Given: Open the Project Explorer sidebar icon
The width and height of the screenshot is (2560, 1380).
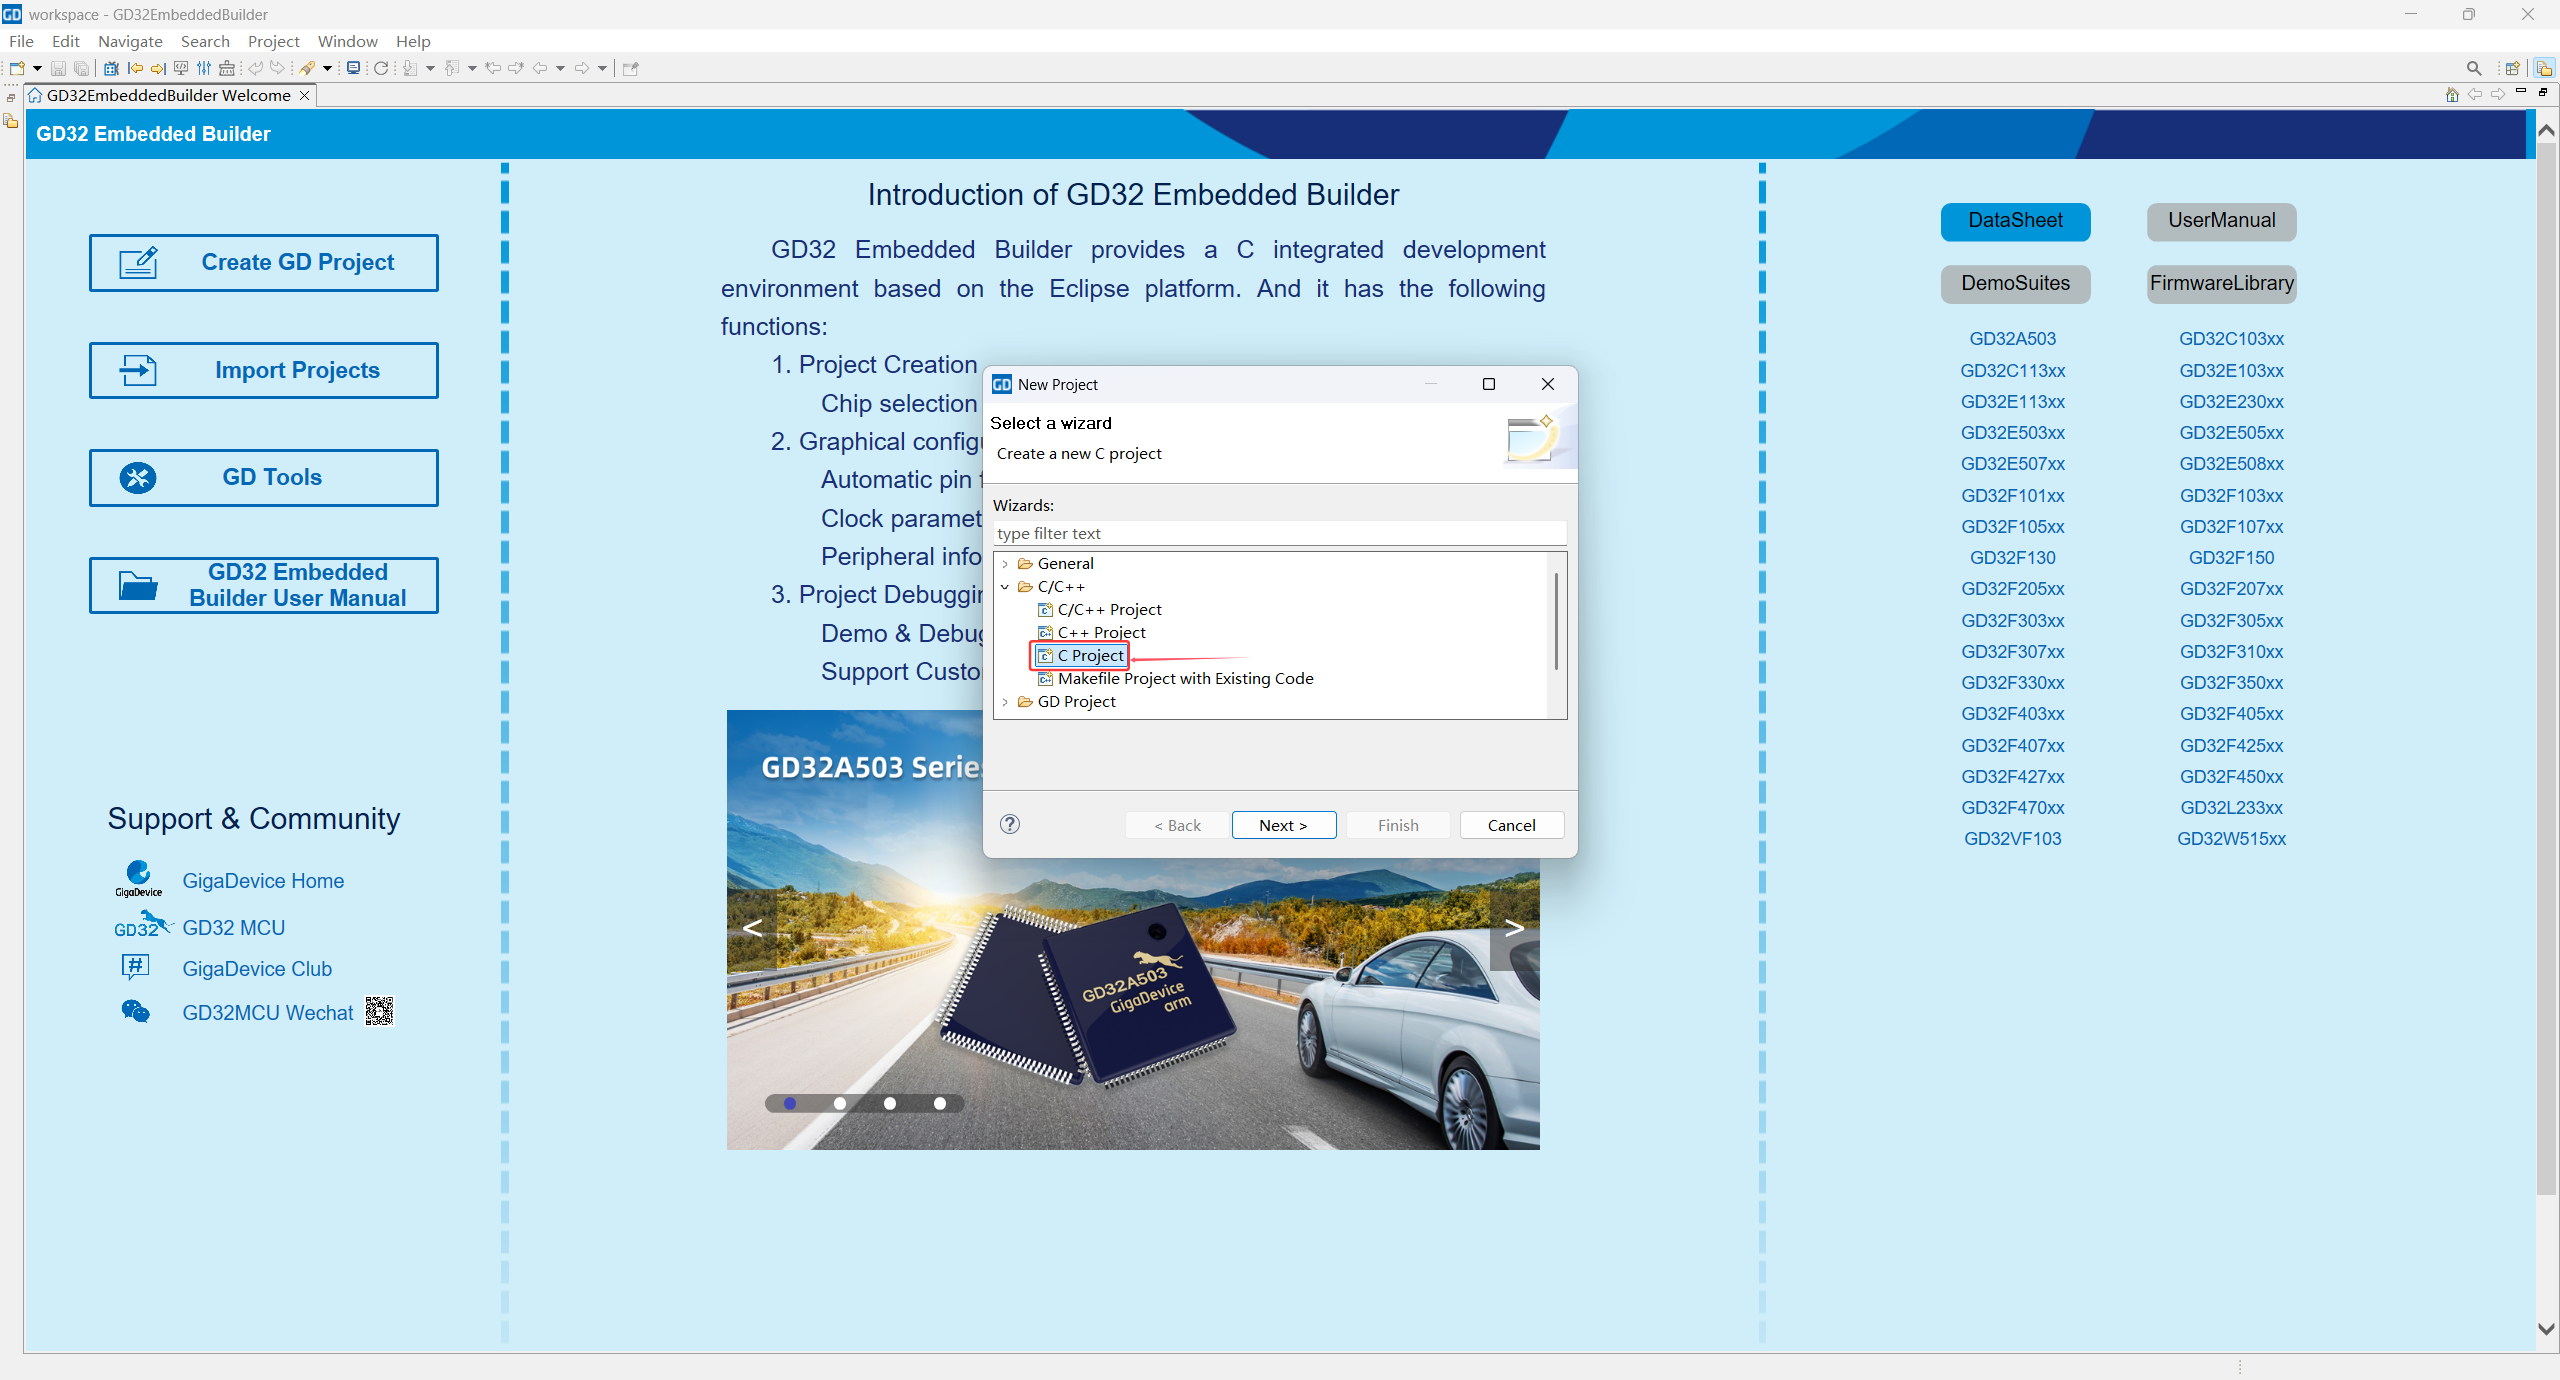Looking at the screenshot, I should coord(11,121).
